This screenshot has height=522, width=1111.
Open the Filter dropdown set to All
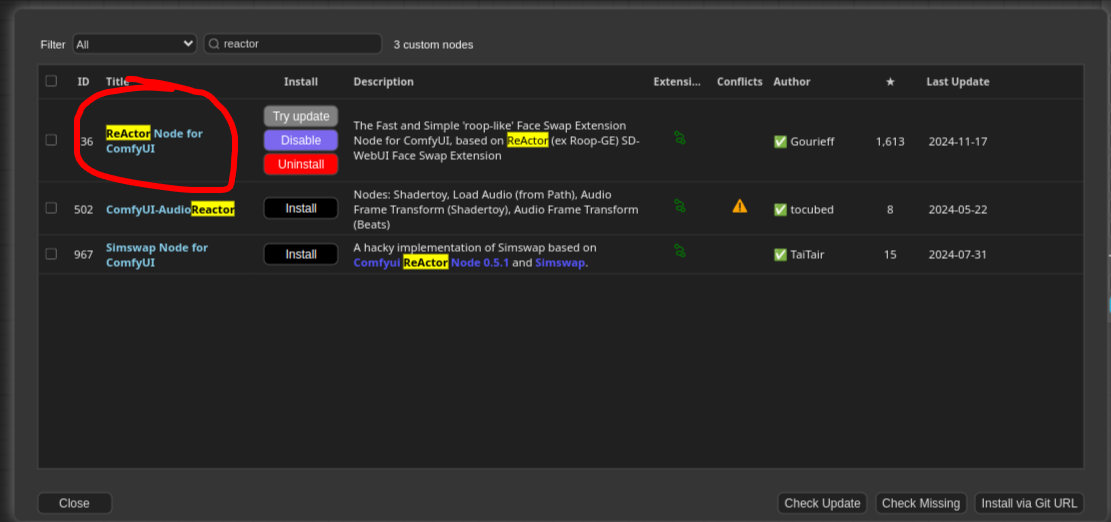(134, 44)
